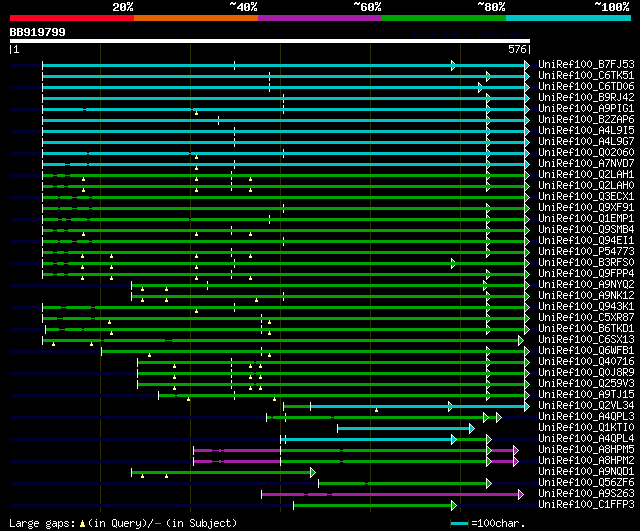640x531 pixels.
Task: Click the cyan =100char scale bar
Action: 460,524
